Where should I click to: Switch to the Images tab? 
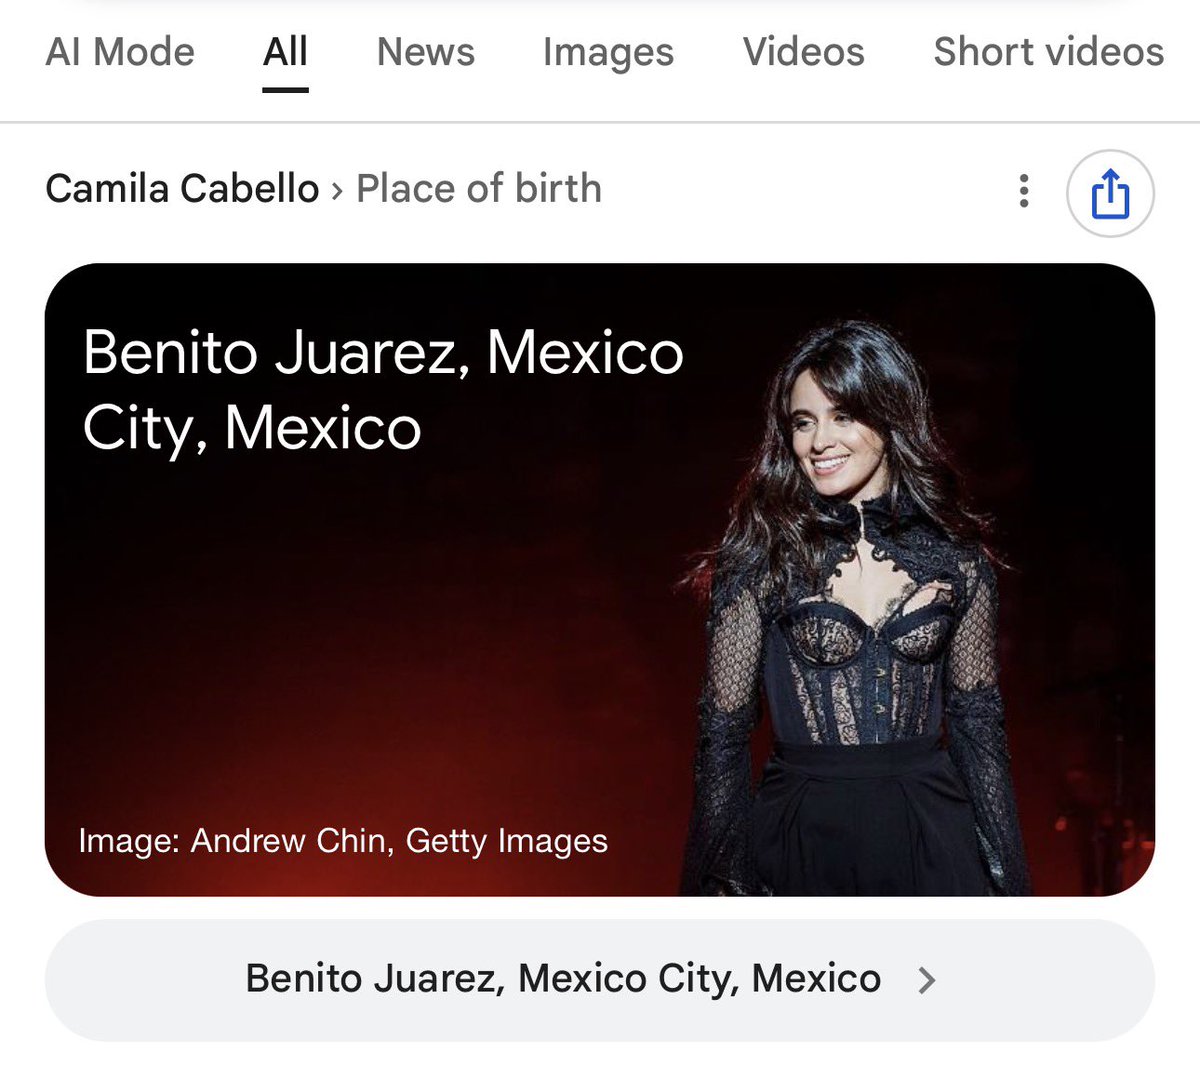coord(608,52)
